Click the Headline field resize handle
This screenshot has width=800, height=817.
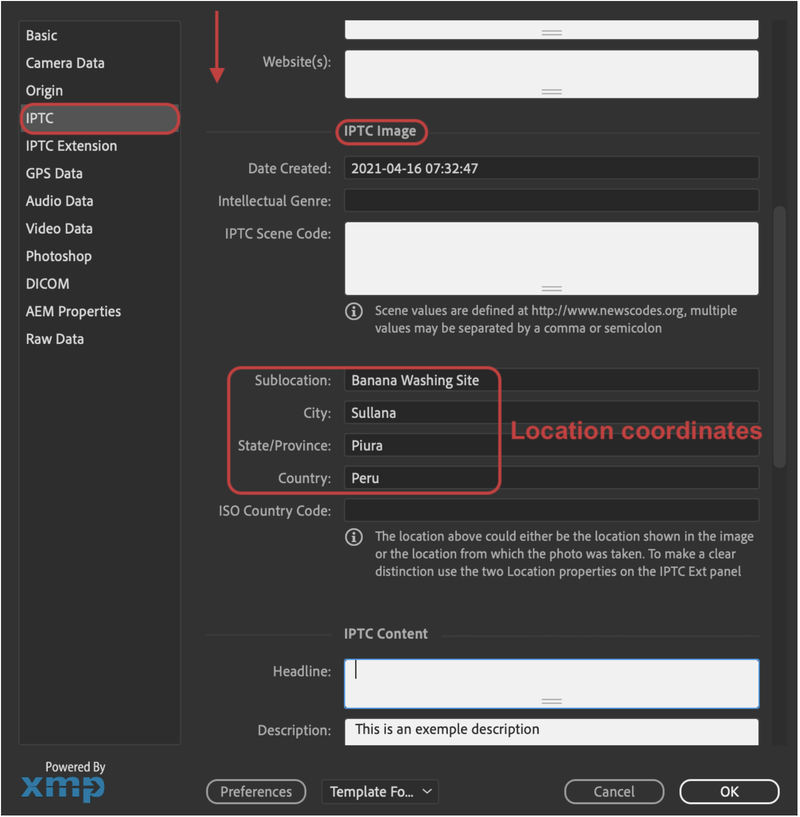[x=551, y=701]
